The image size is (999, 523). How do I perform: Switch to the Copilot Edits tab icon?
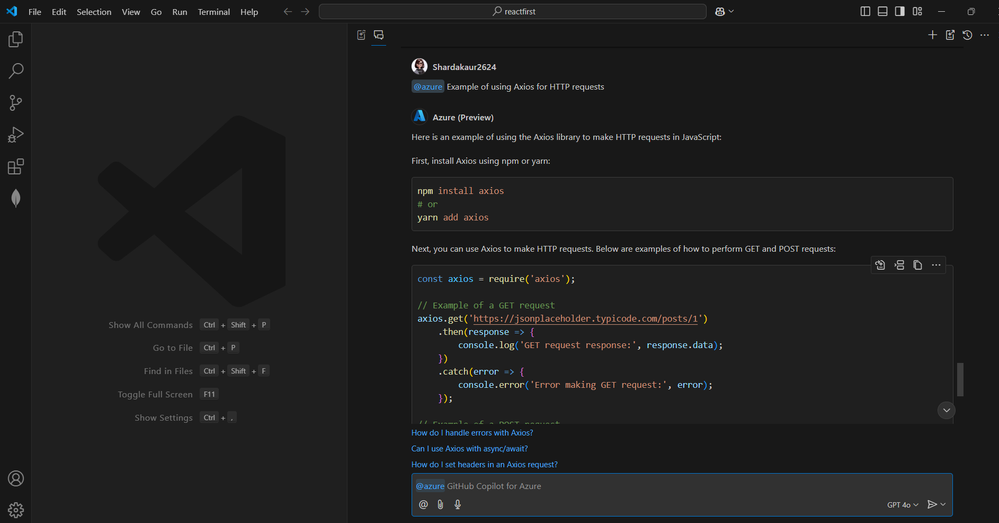point(361,35)
